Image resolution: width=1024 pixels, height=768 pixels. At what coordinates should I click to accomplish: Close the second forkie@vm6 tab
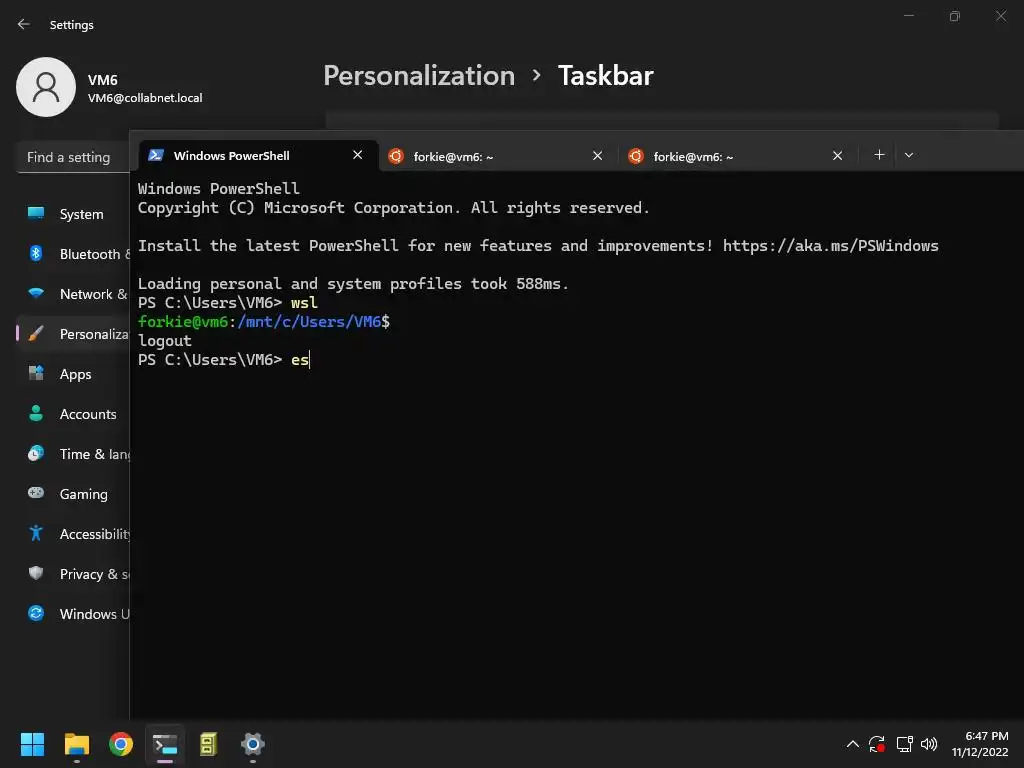(598, 155)
